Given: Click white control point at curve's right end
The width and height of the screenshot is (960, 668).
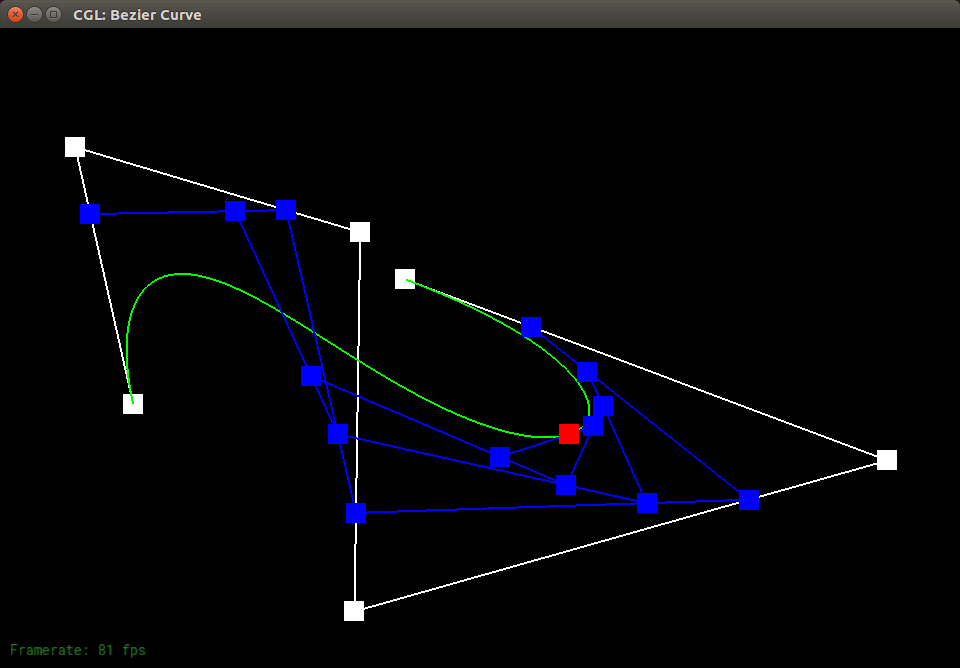Looking at the screenshot, I should tap(405, 279).
